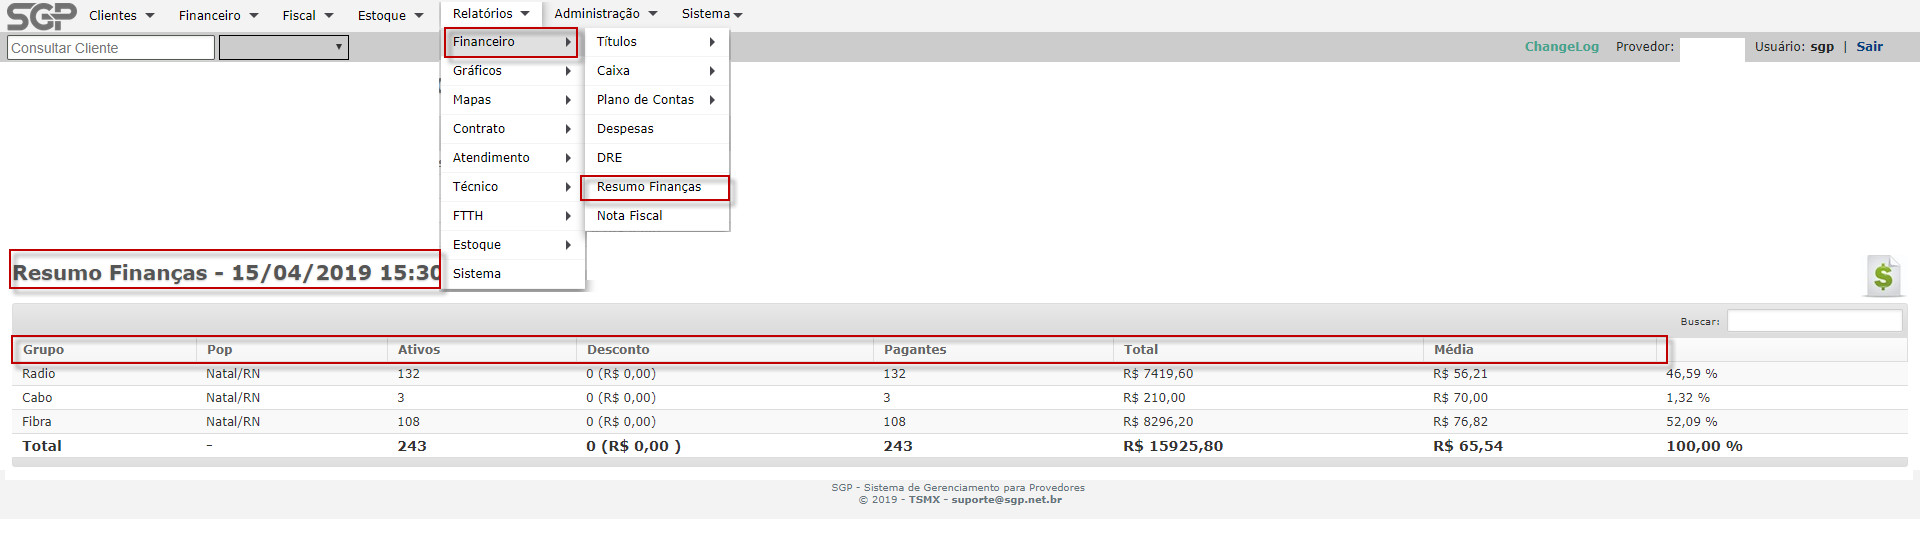Open the Estoque menu in top bar
This screenshot has height=557, width=1920.
coord(390,16)
